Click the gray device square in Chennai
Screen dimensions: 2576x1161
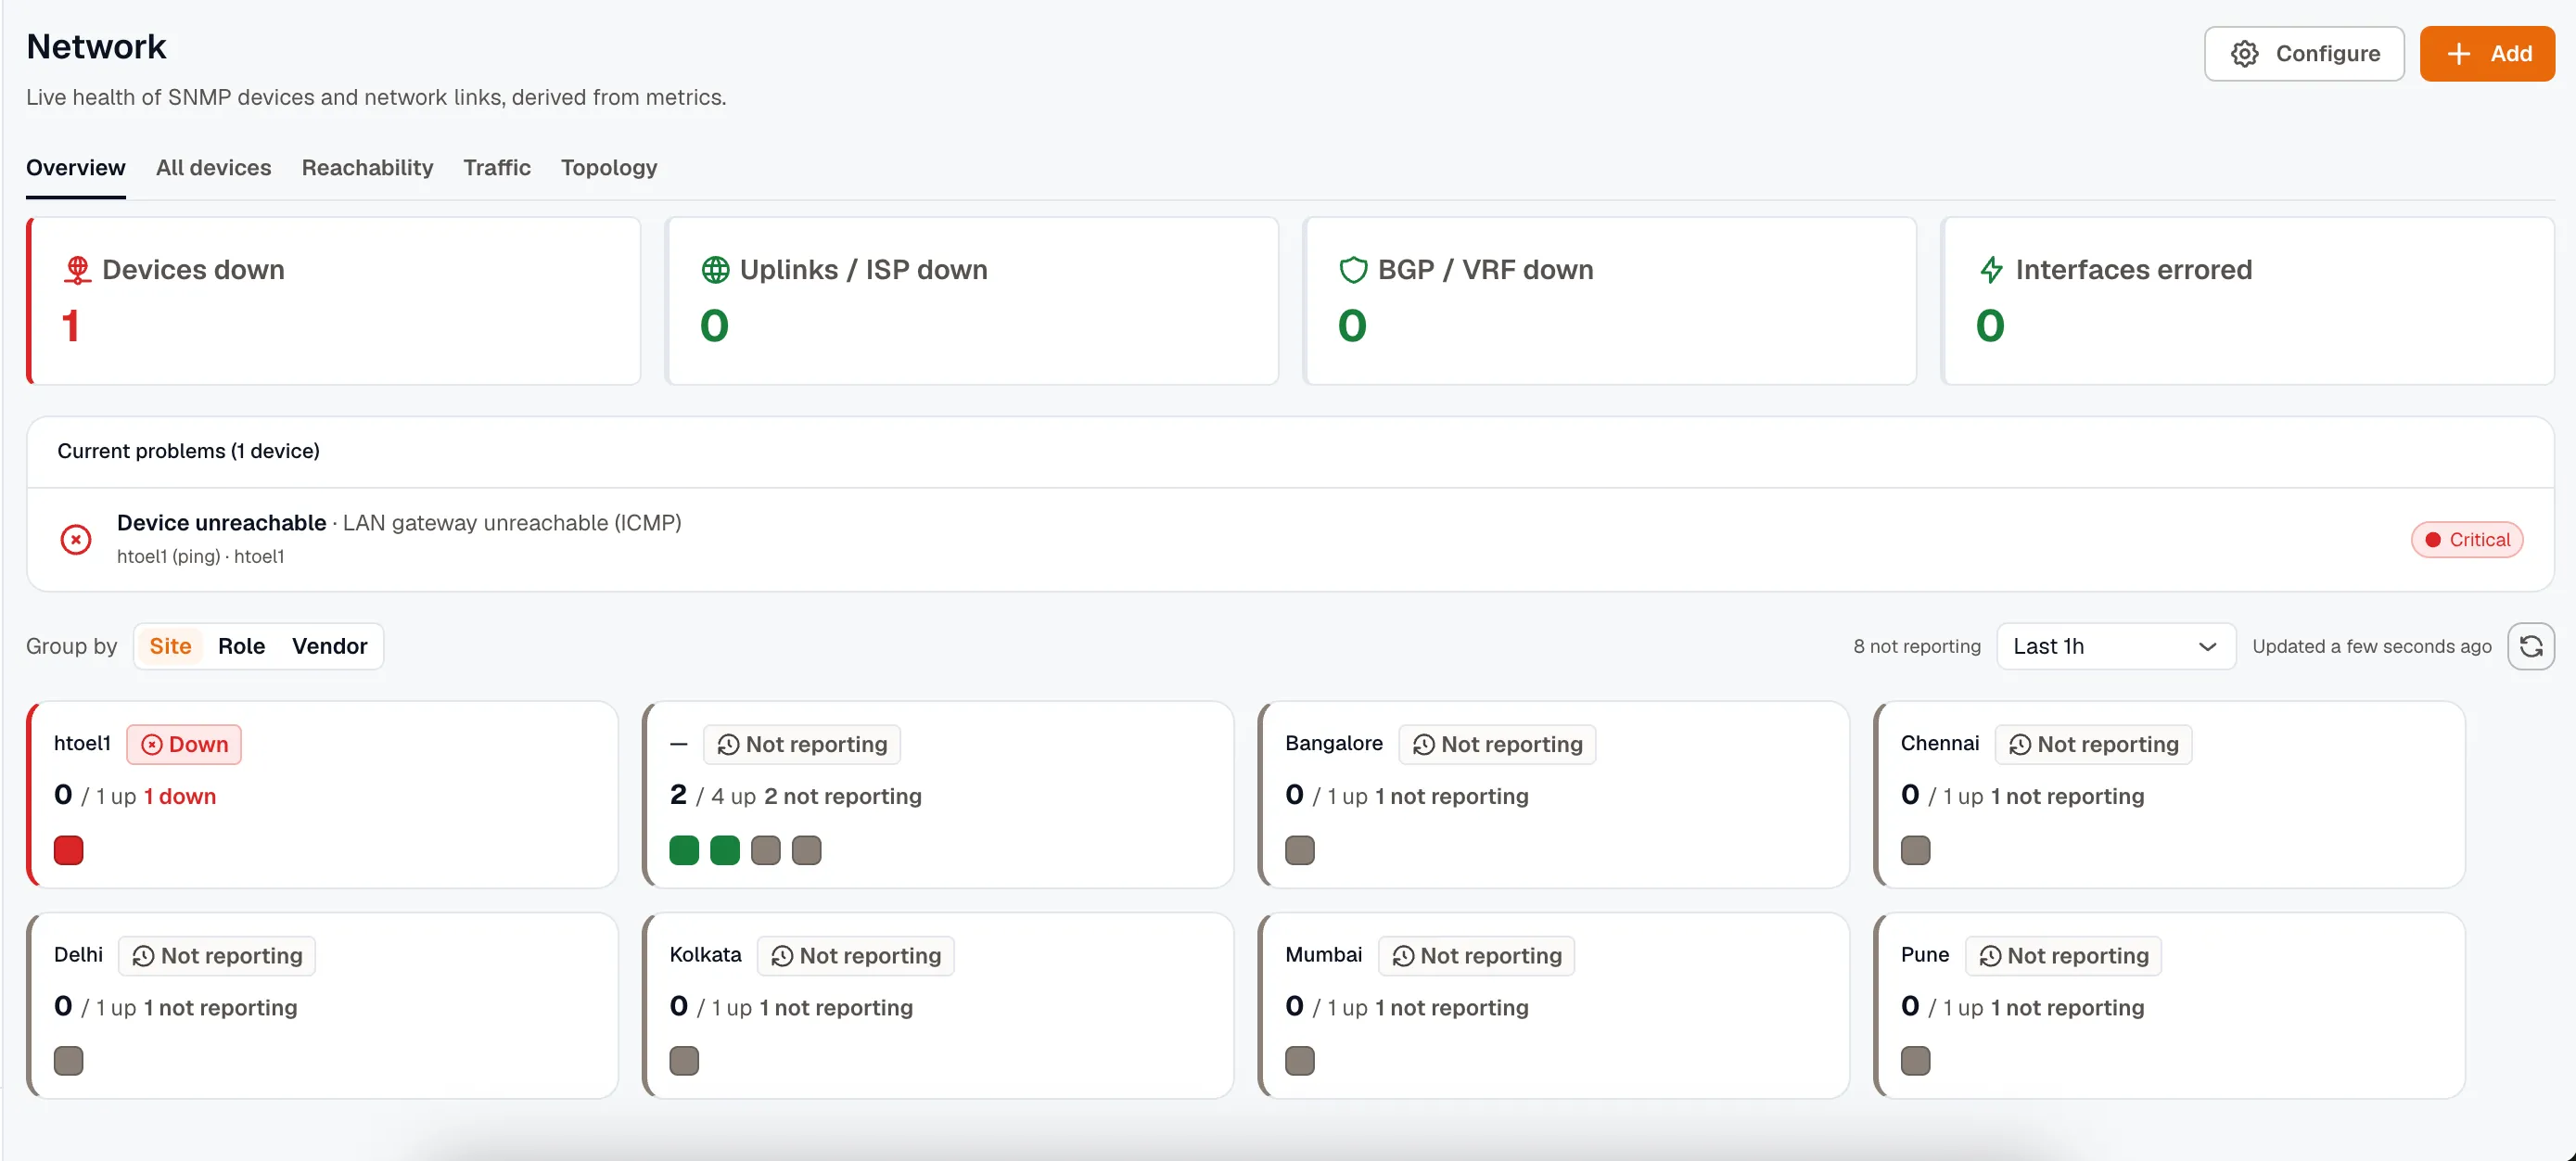pos(1916,851)
